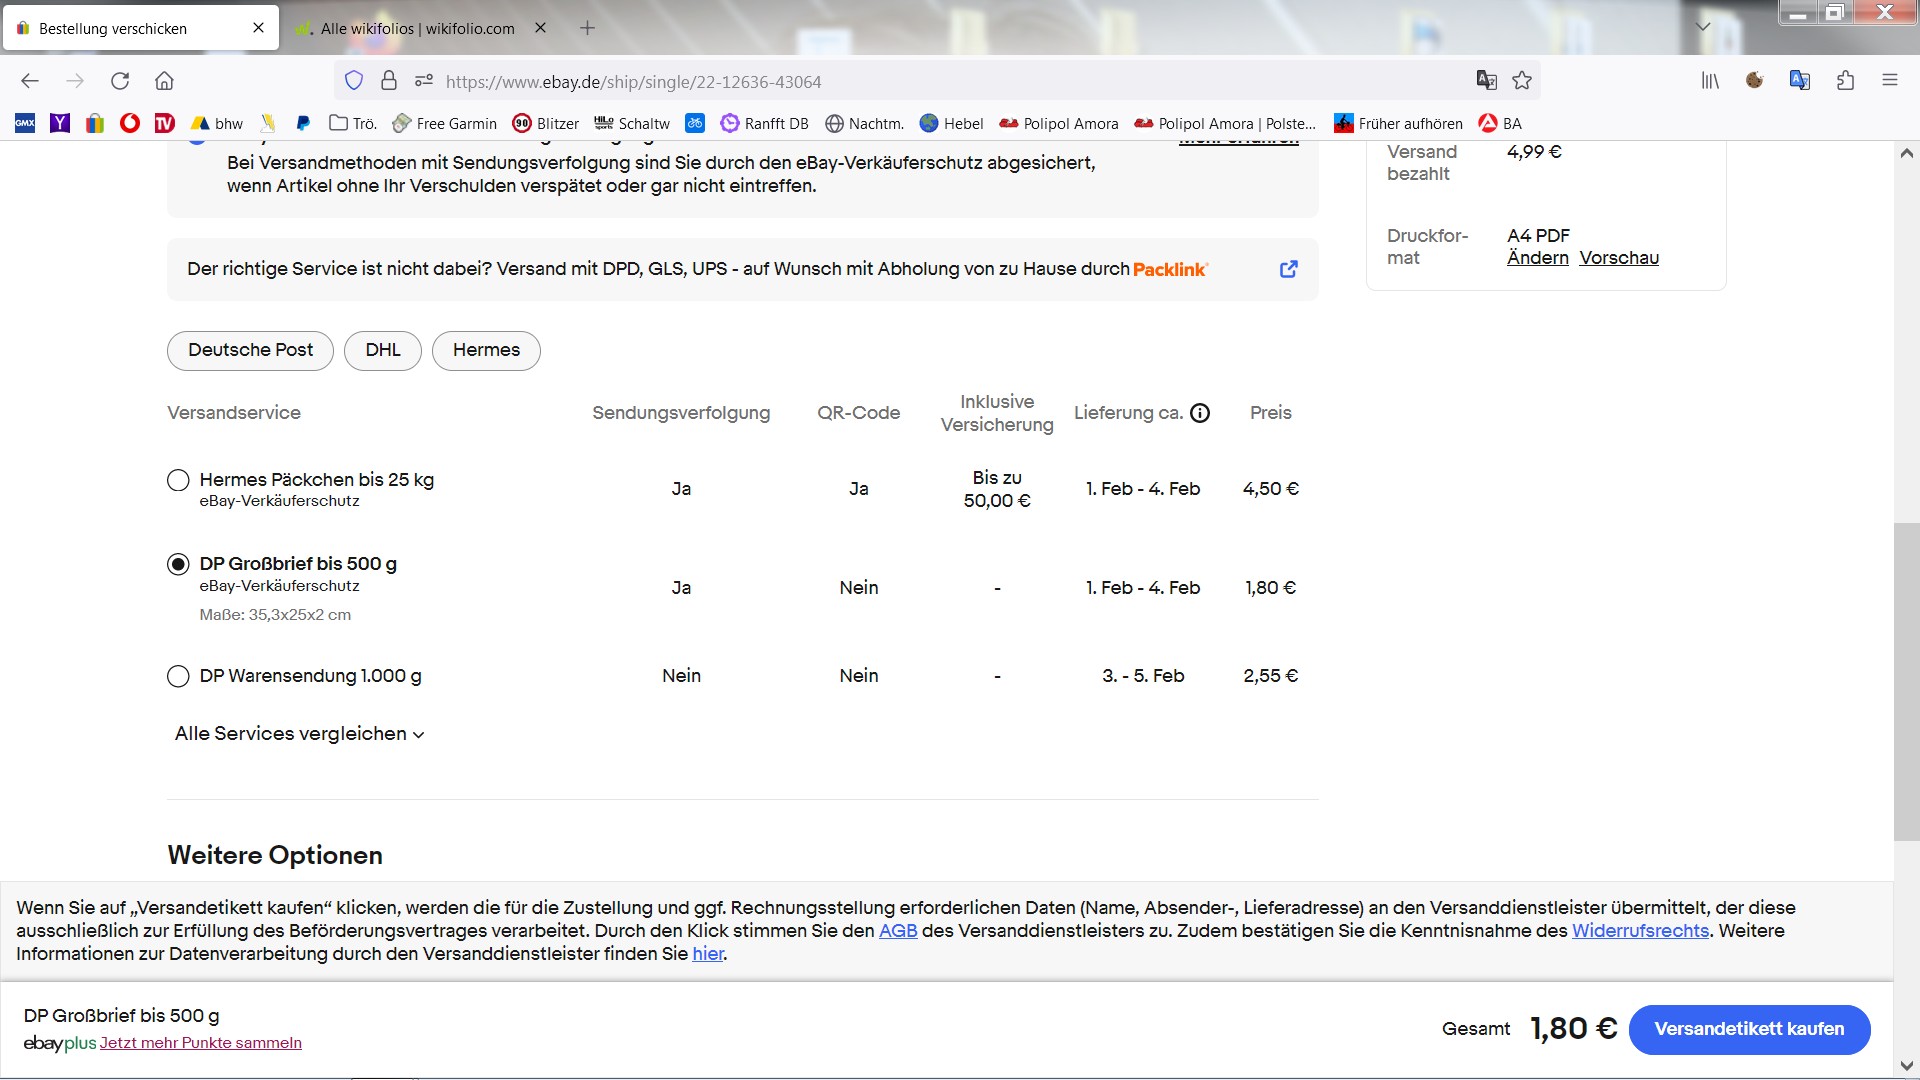Viewport: 1920px width, 1080px height.
Task: Click the browser reload icon
Action: pos(120,81)
